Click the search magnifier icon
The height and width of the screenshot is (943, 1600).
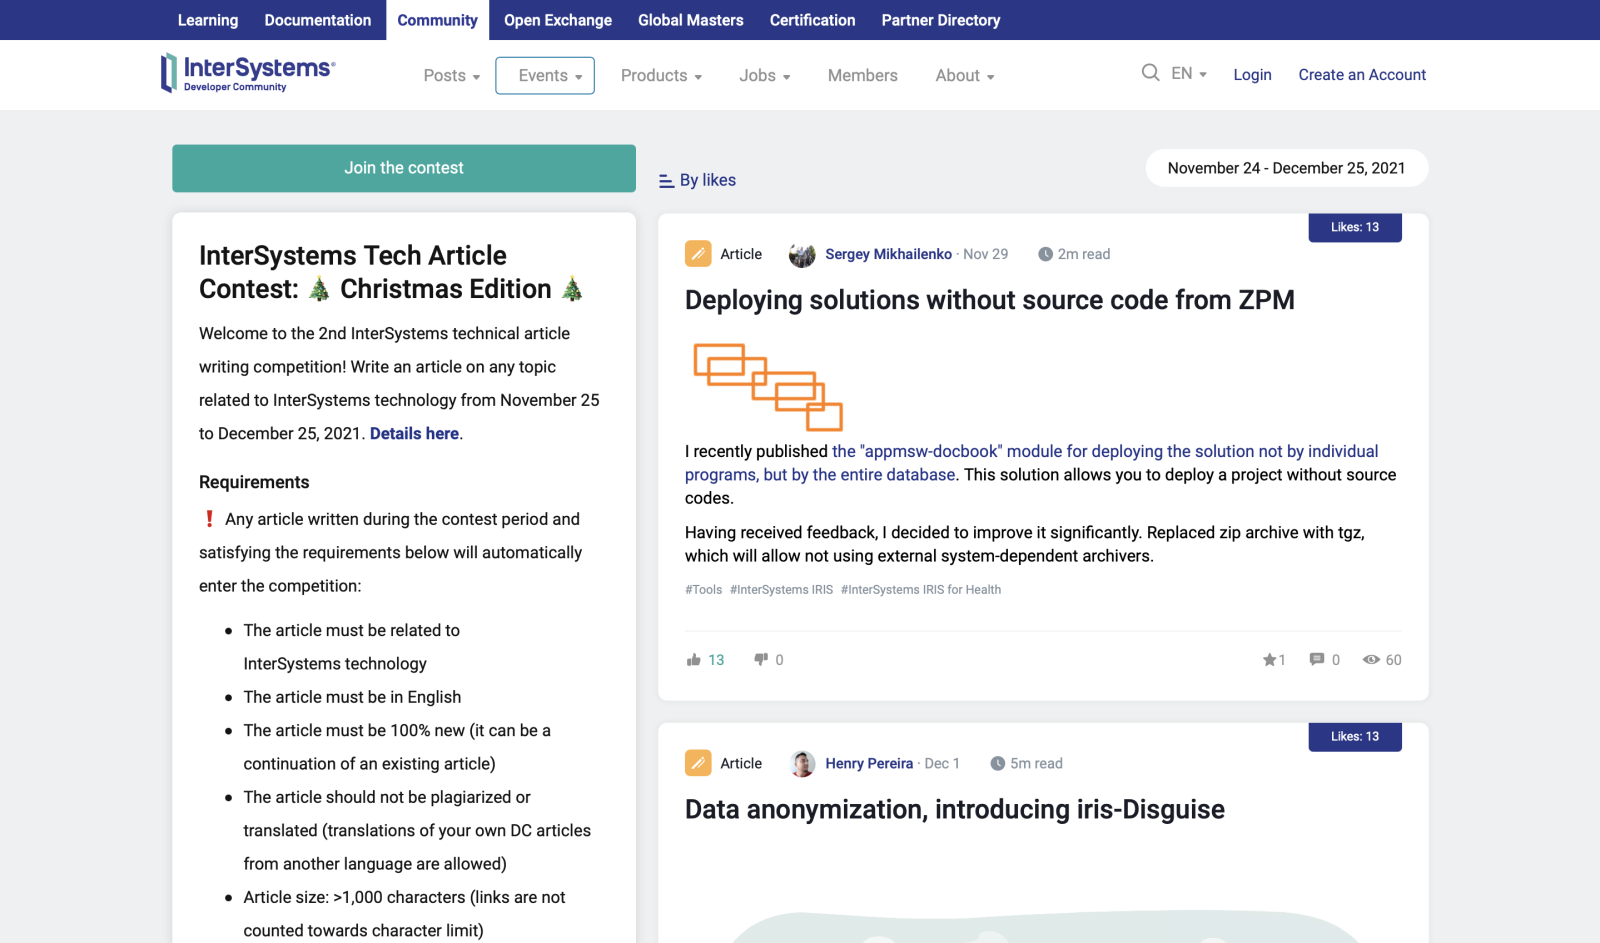coord(1150,73)
